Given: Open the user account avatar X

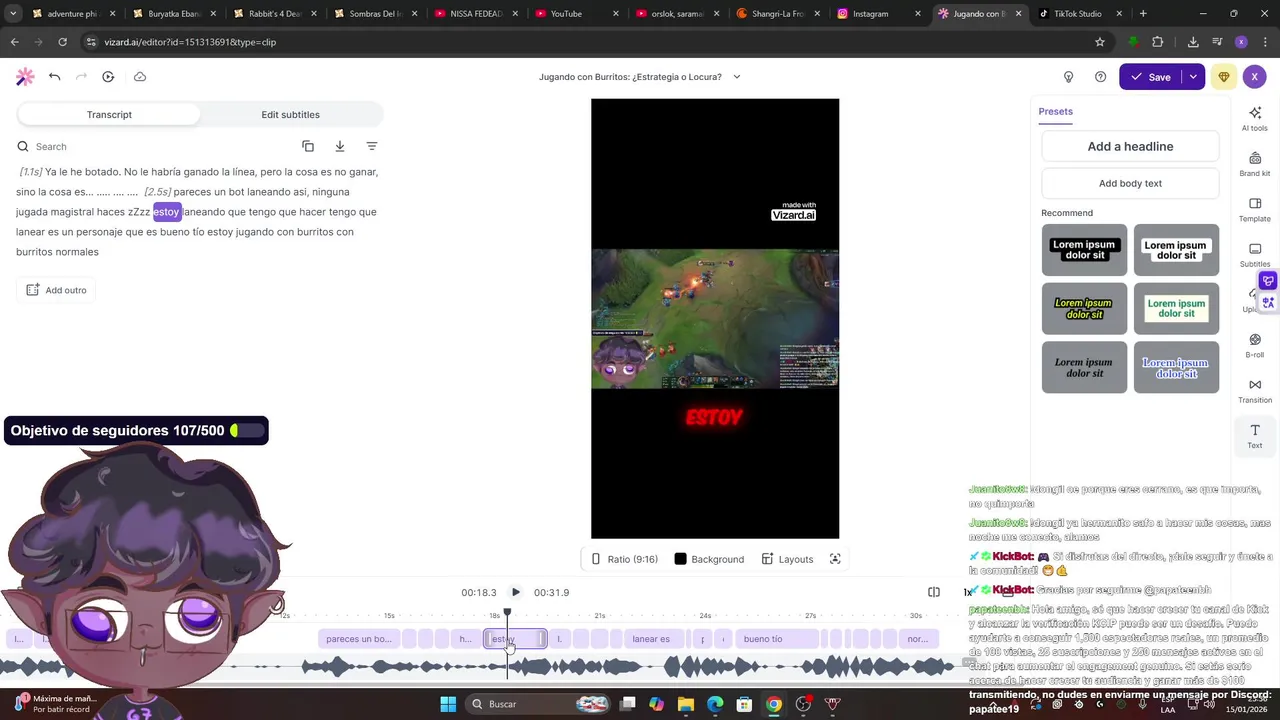Looking at the screenshot, I should 1254,77.
